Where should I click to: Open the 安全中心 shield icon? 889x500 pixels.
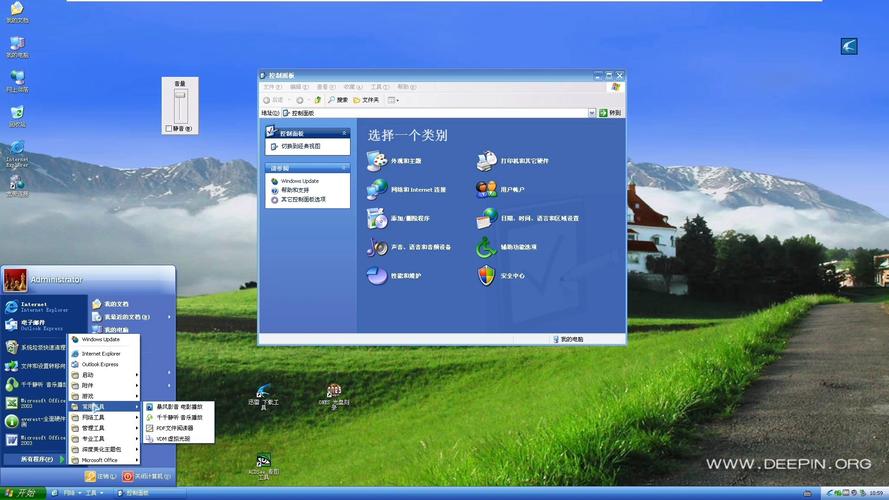point(486,275)
